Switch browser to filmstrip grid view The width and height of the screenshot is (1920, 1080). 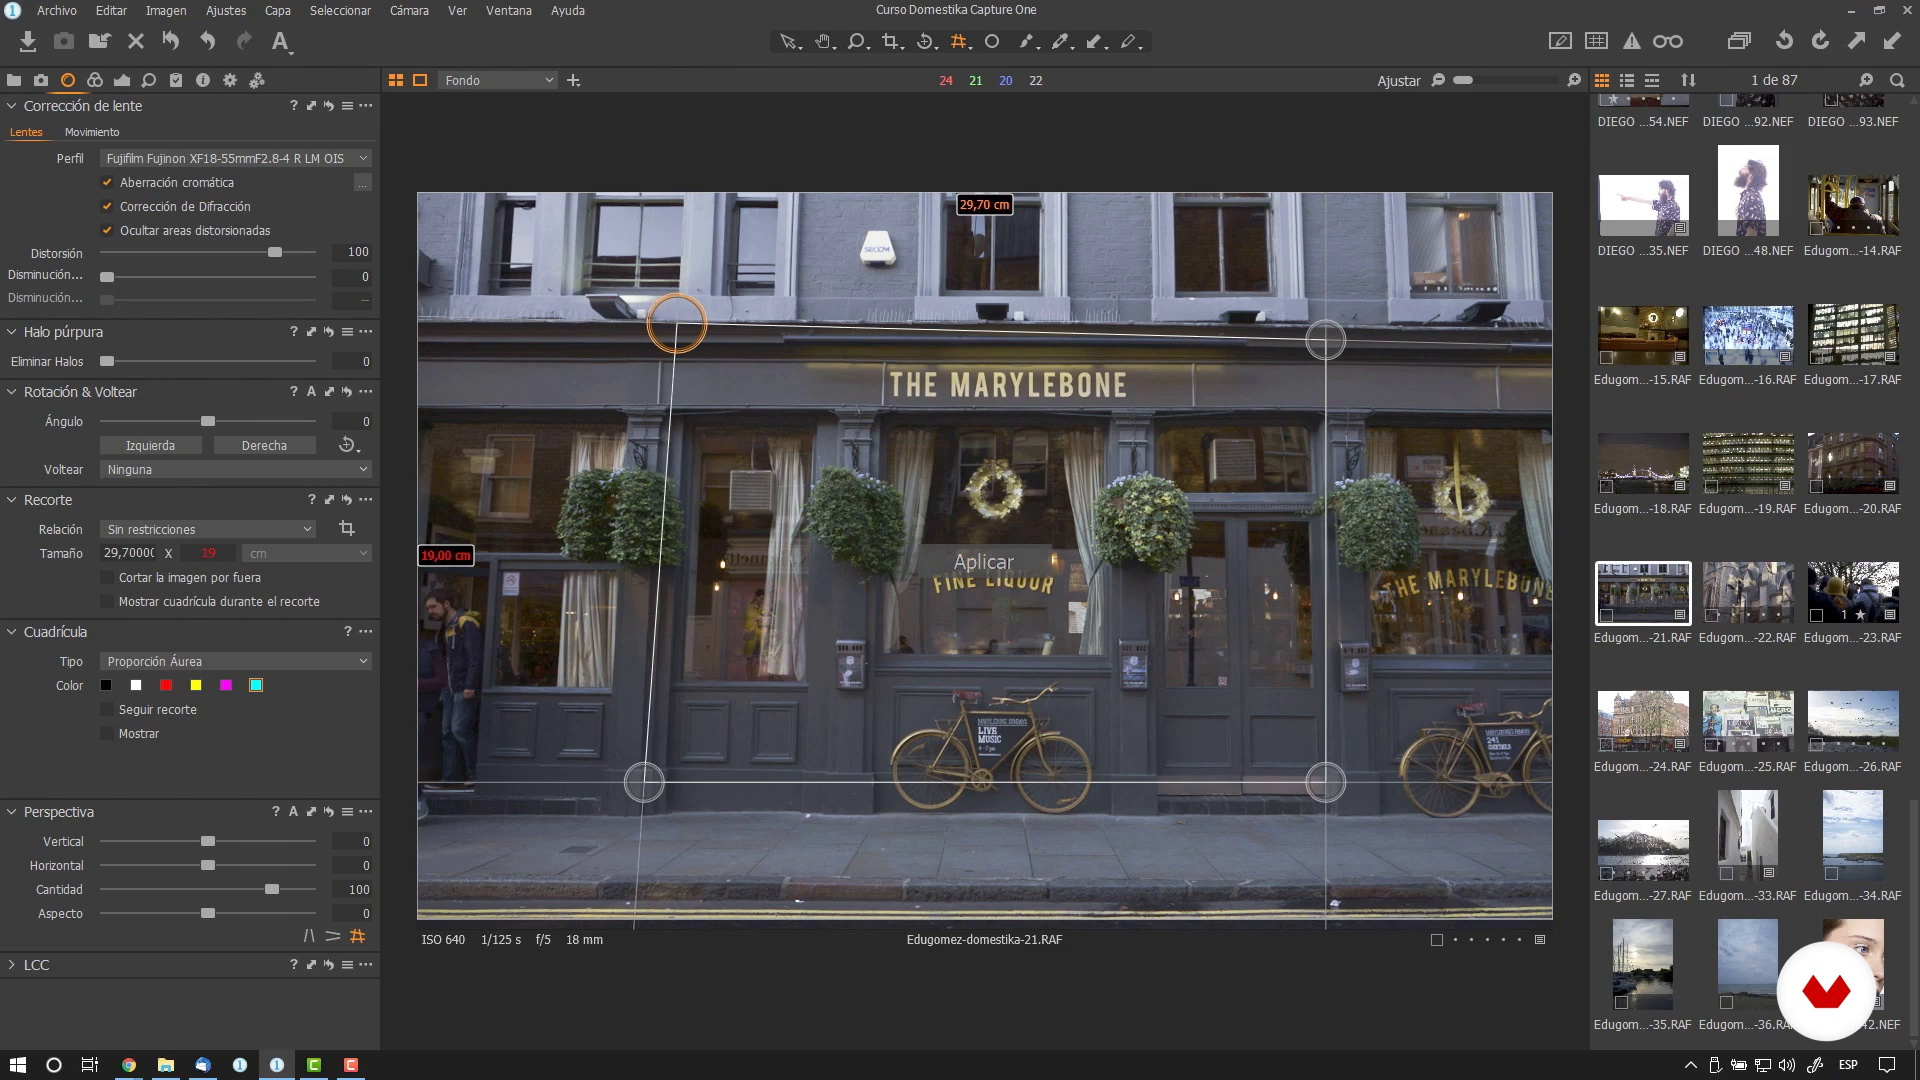pyautogui.click(x=1602, y=80)
